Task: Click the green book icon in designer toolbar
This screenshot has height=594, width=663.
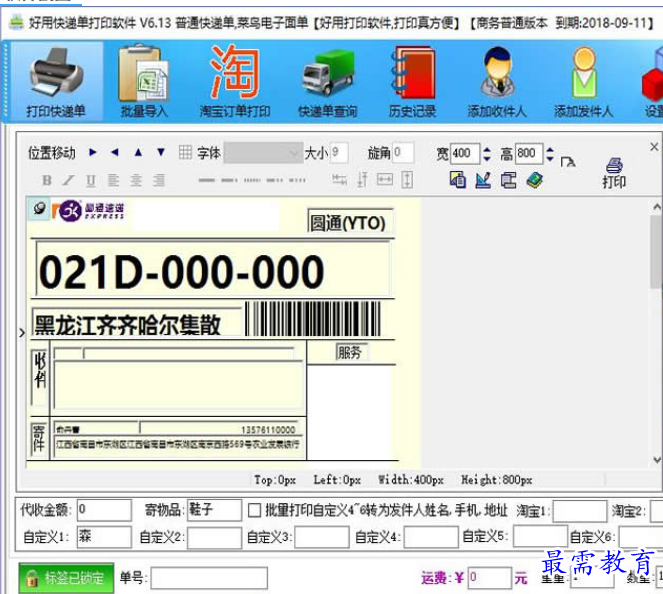Action: pos(535,180)
